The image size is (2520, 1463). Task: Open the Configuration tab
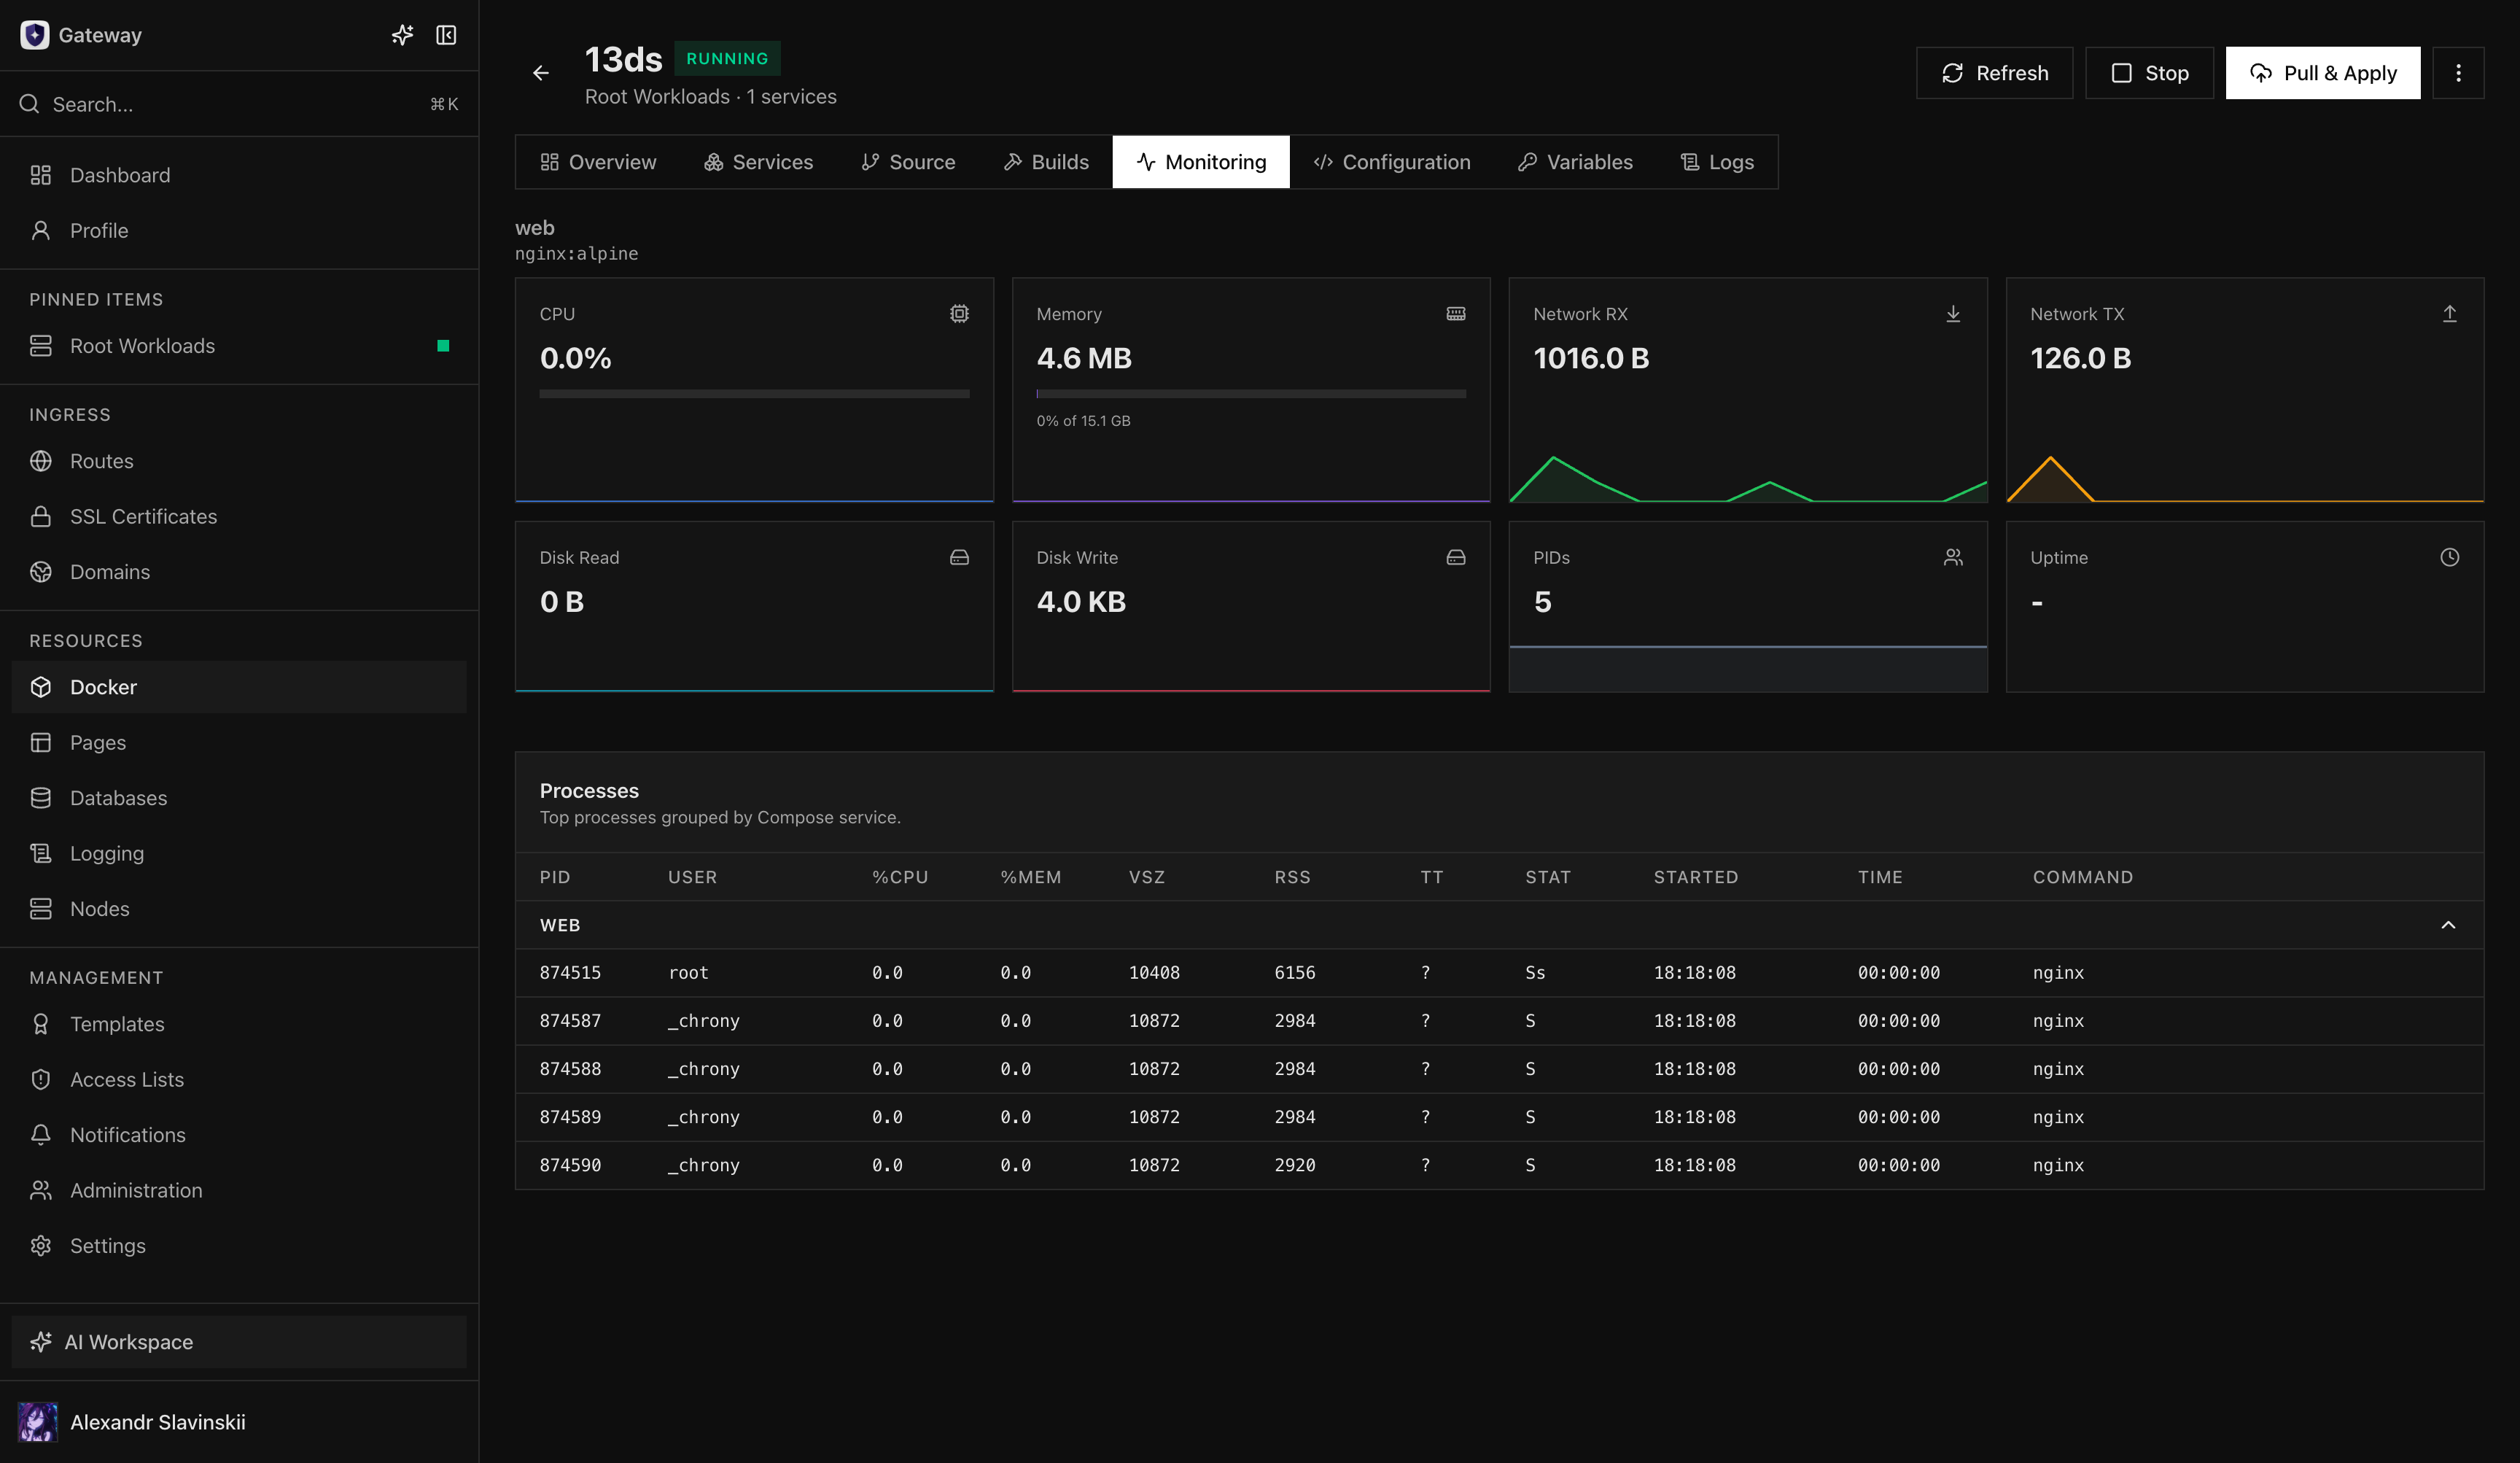pyautogui.click(x=1392, y=162)
